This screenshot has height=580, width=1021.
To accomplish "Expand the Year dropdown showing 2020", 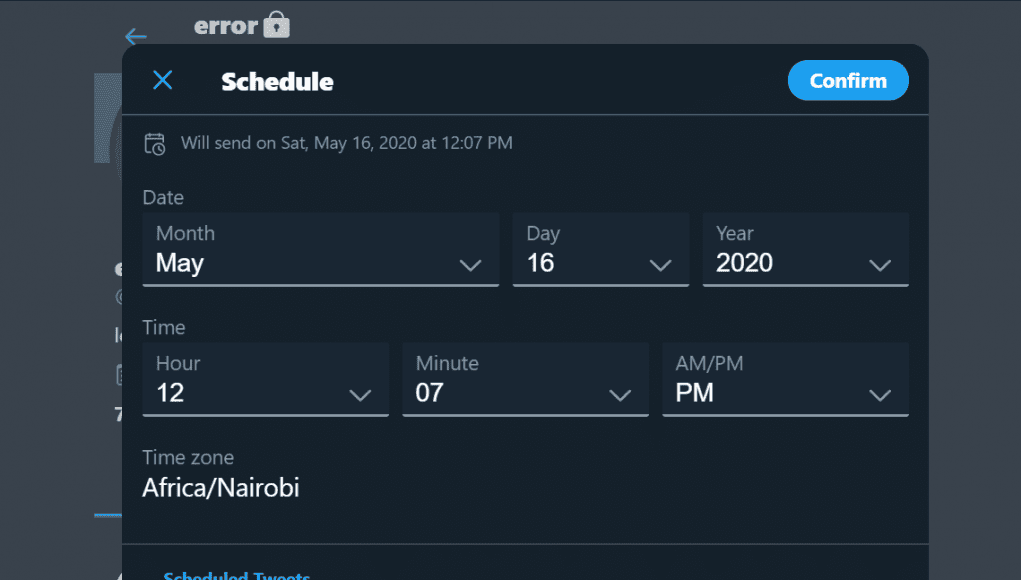I will (x=805, y=250).
